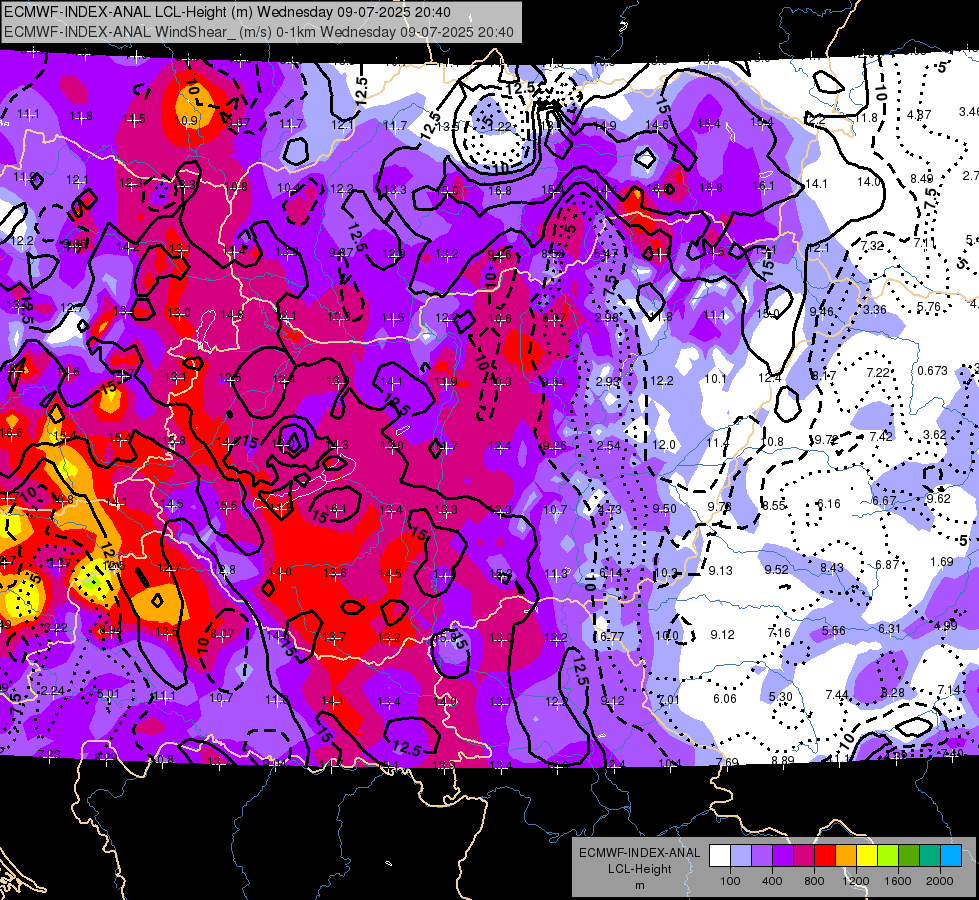979x900 pixels.
Task: Click the grid value 2.24
Action: 52,691
